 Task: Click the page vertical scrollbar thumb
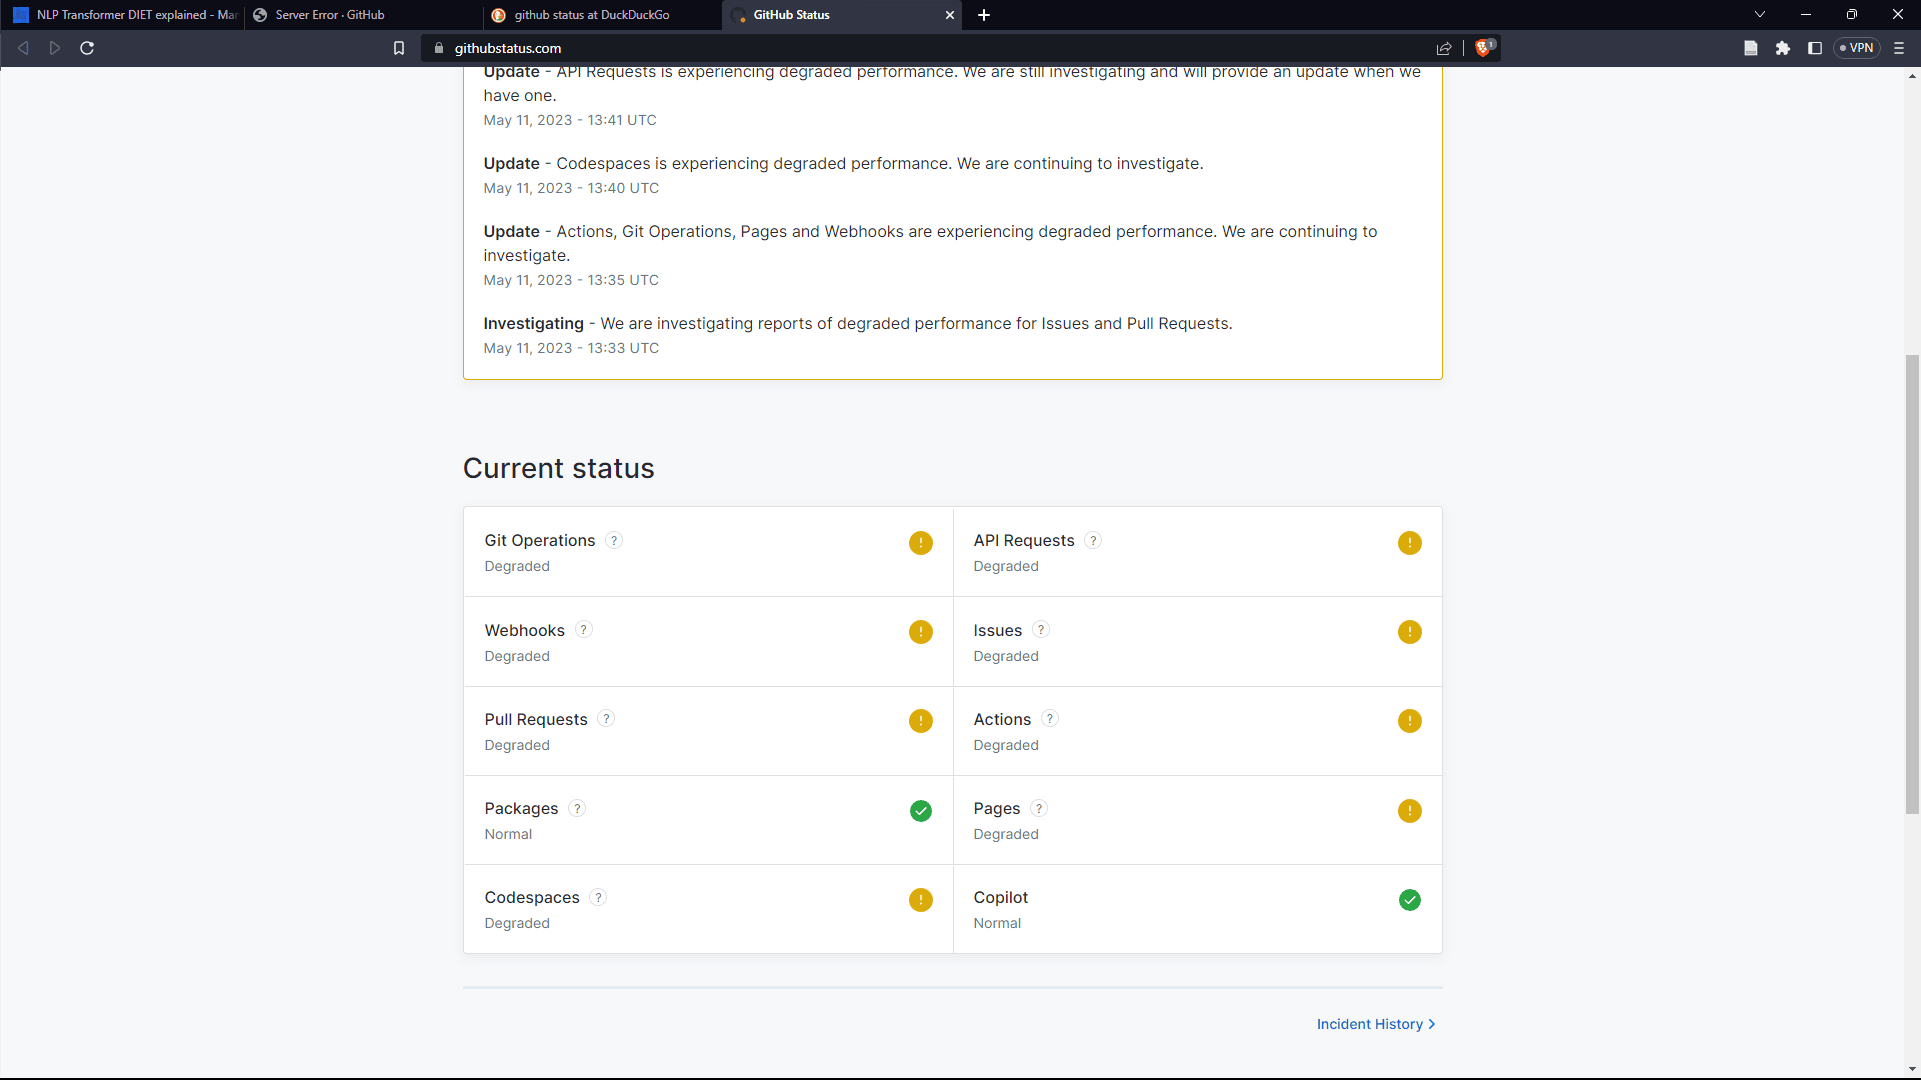[1912, 583]
